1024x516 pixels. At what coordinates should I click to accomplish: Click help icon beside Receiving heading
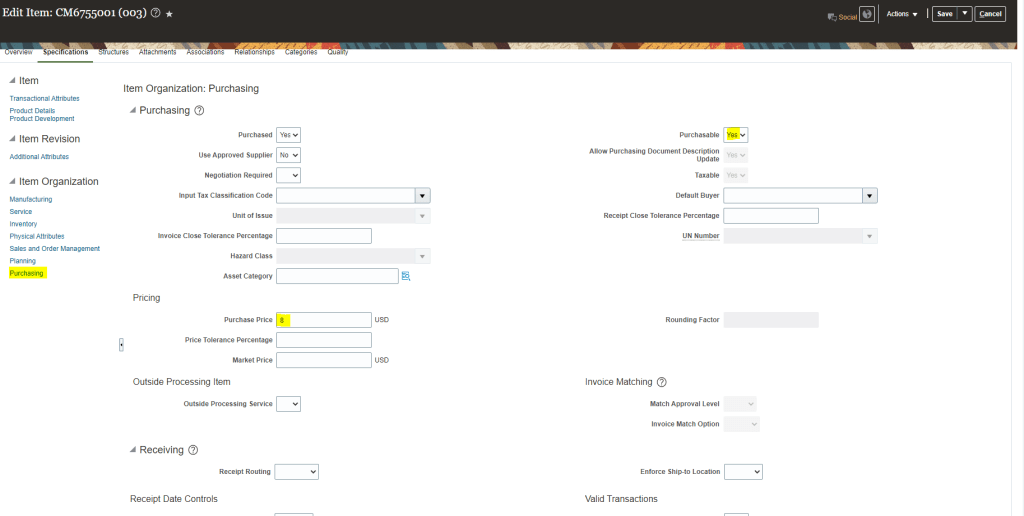click(193, 450)
